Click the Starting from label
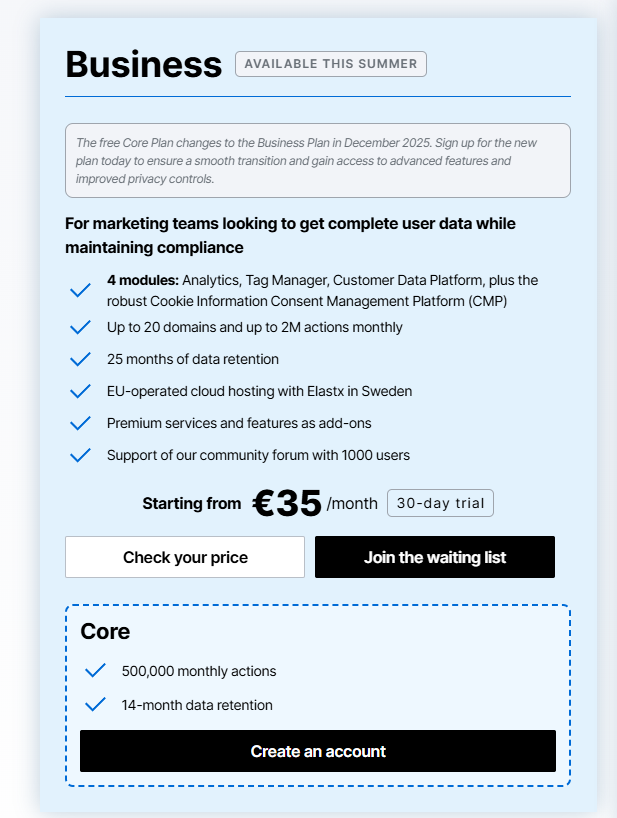617x818 pixels. pyautogui.click(x=191, y=503)
